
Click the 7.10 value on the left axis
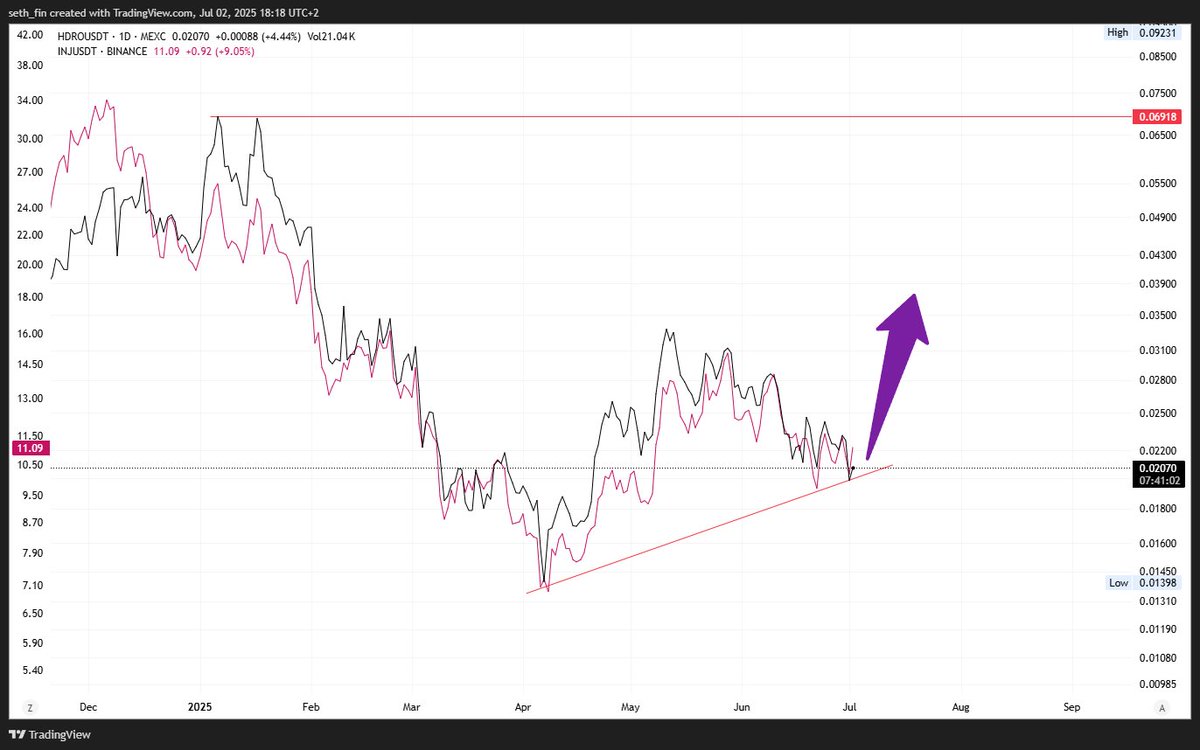tap(31, 585)
